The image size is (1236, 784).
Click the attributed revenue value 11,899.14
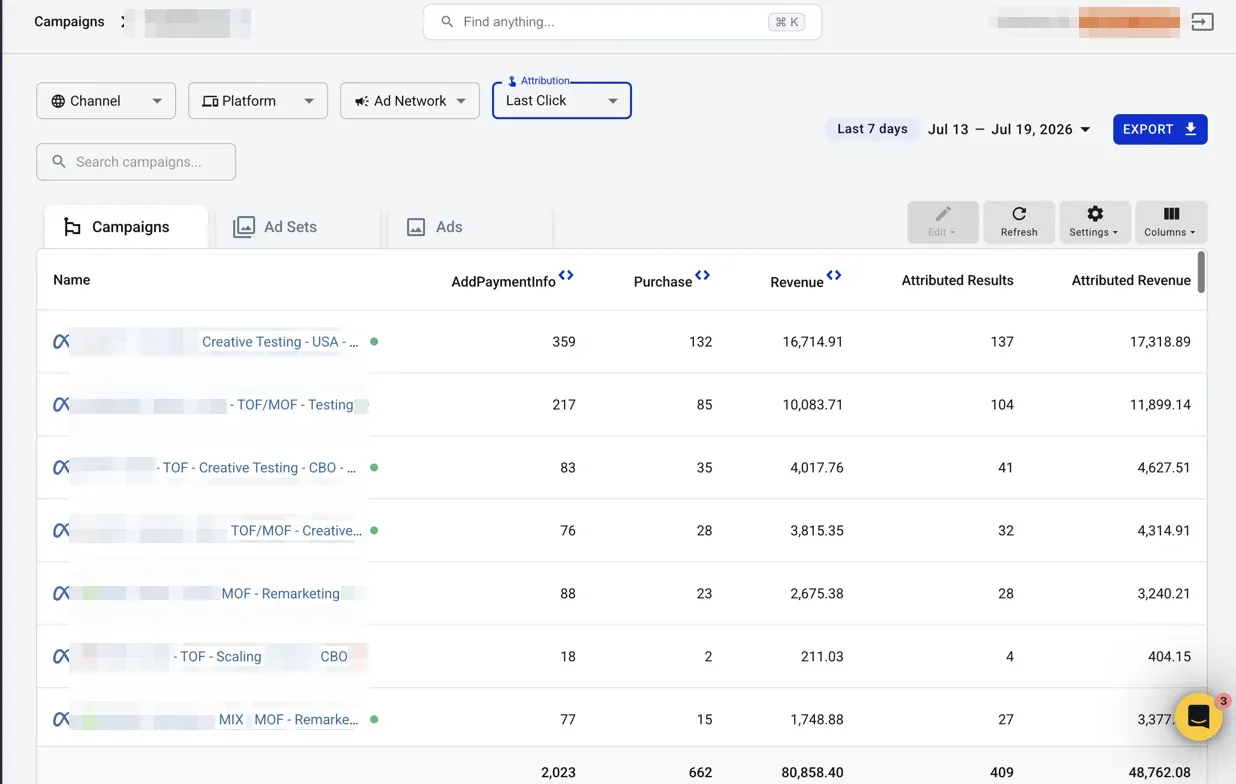(1160, 405)
